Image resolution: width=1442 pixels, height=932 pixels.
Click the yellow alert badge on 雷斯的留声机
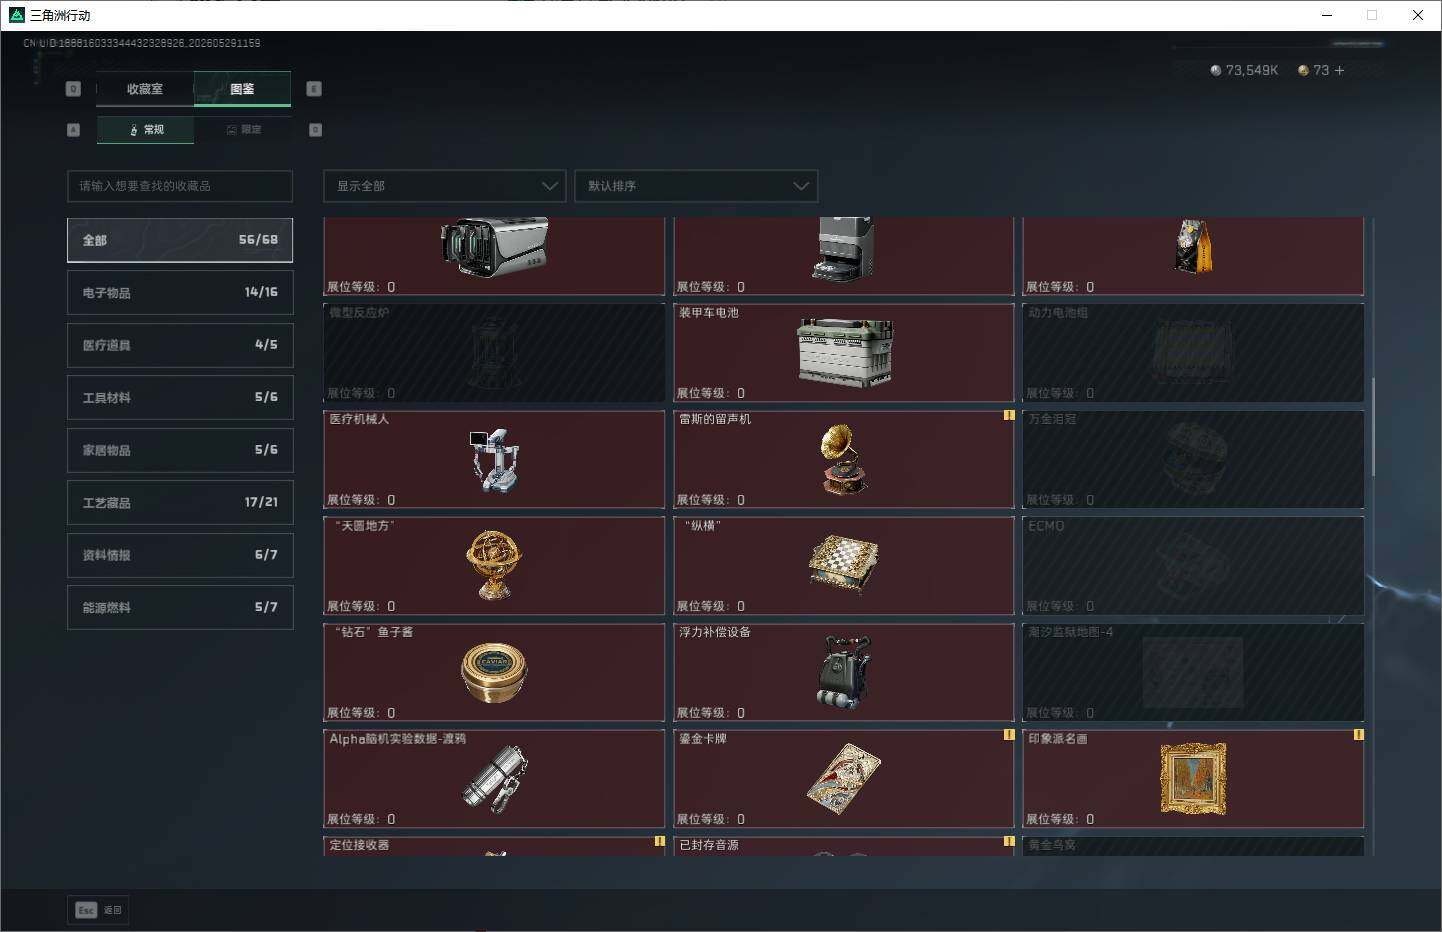[1009, 415]
